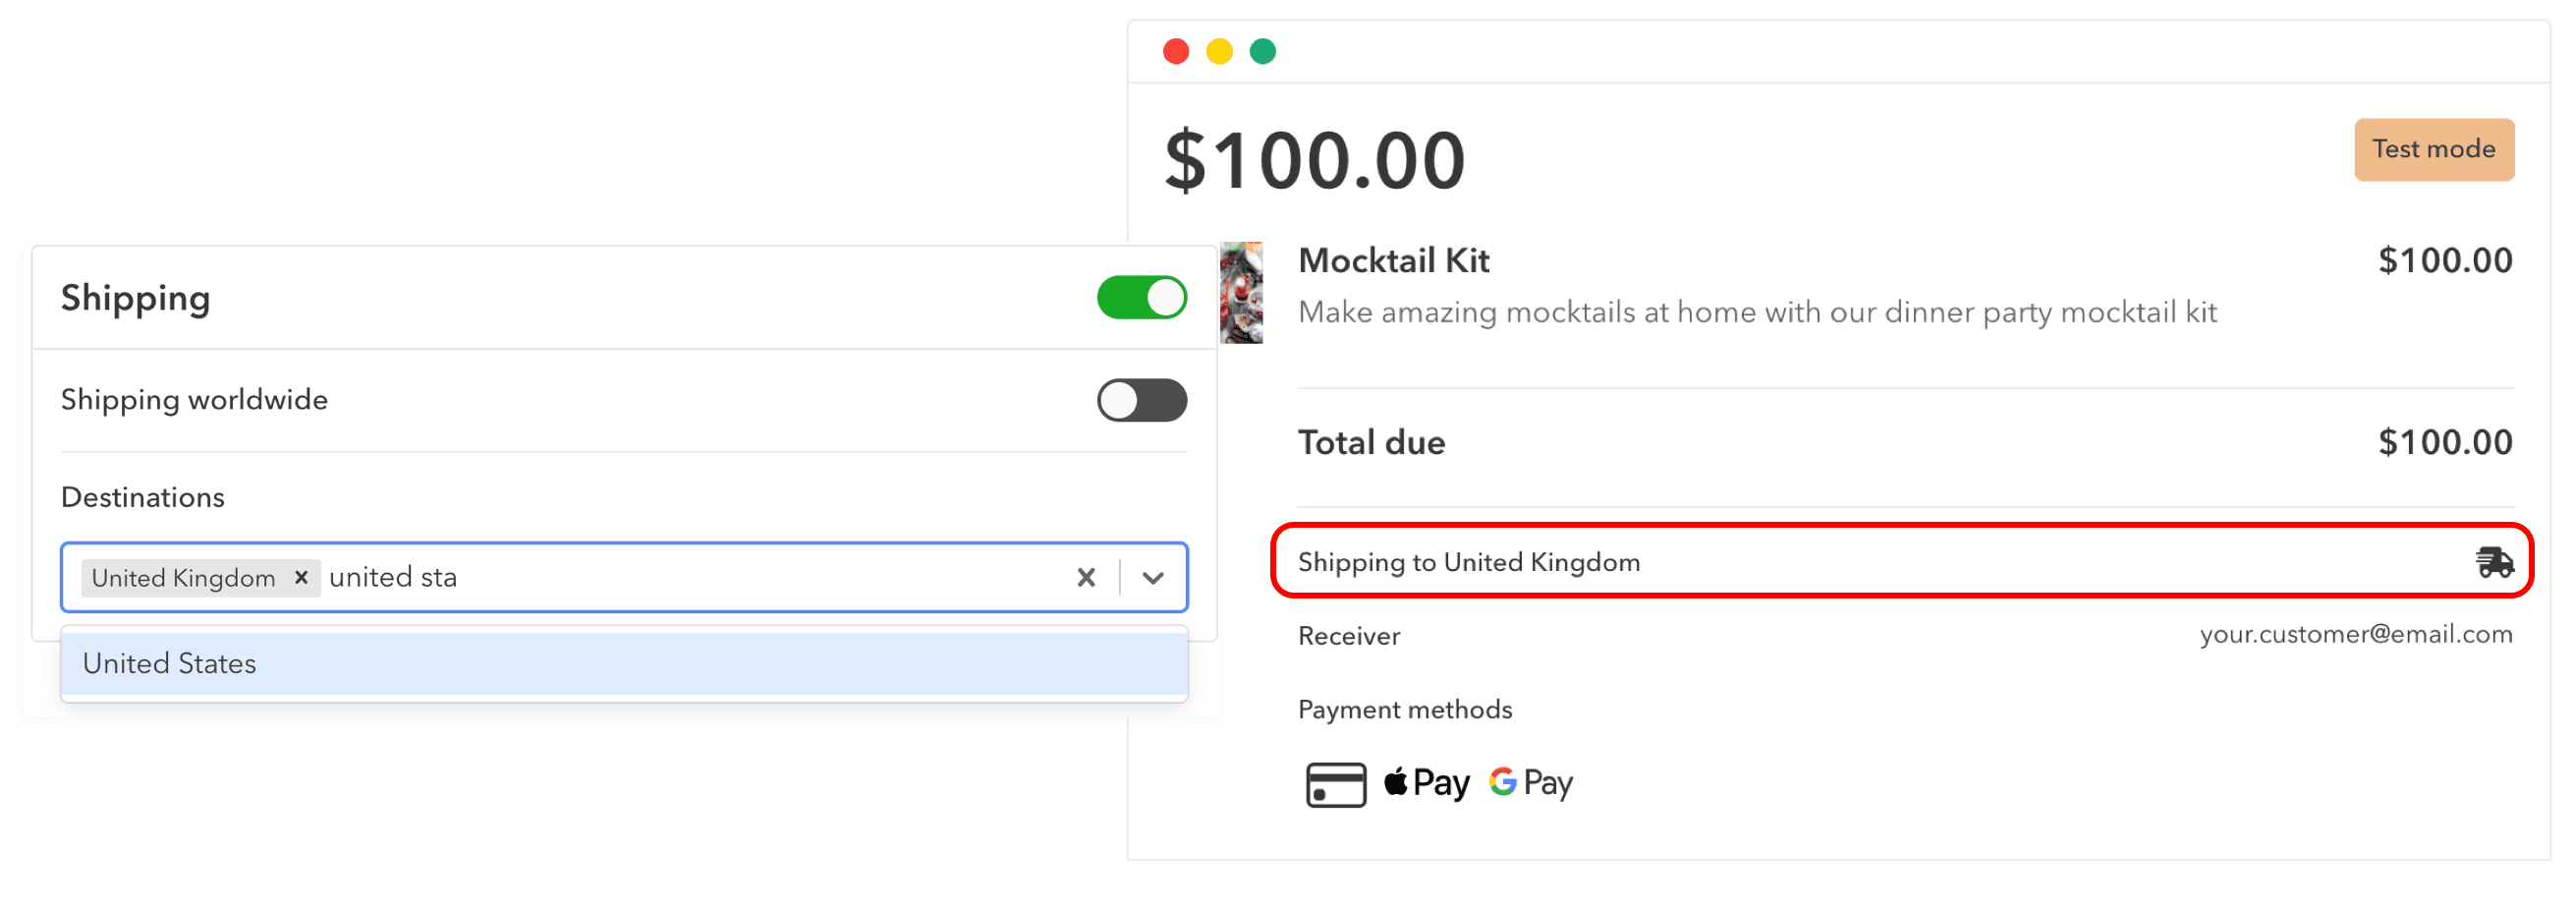
Task: Click the shipping truck icon
Action: [2494, 562]
